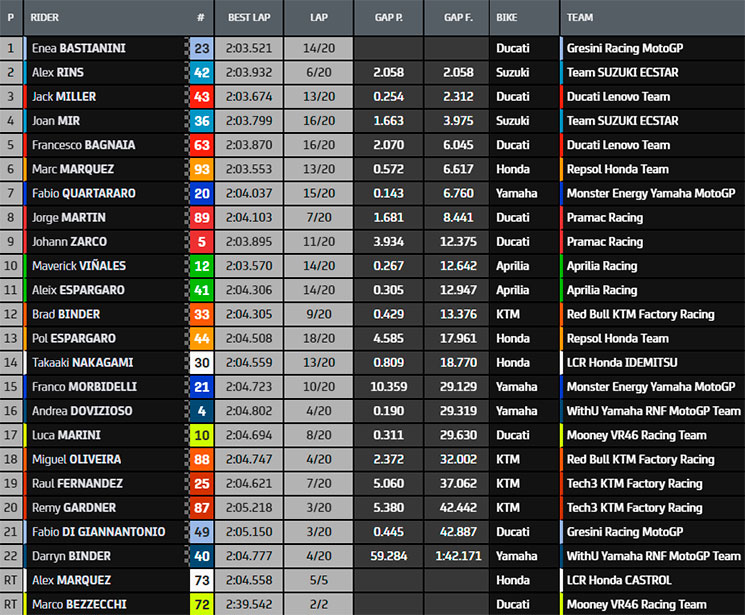Select rider name Pol ESPARGARO

(74, 338)
